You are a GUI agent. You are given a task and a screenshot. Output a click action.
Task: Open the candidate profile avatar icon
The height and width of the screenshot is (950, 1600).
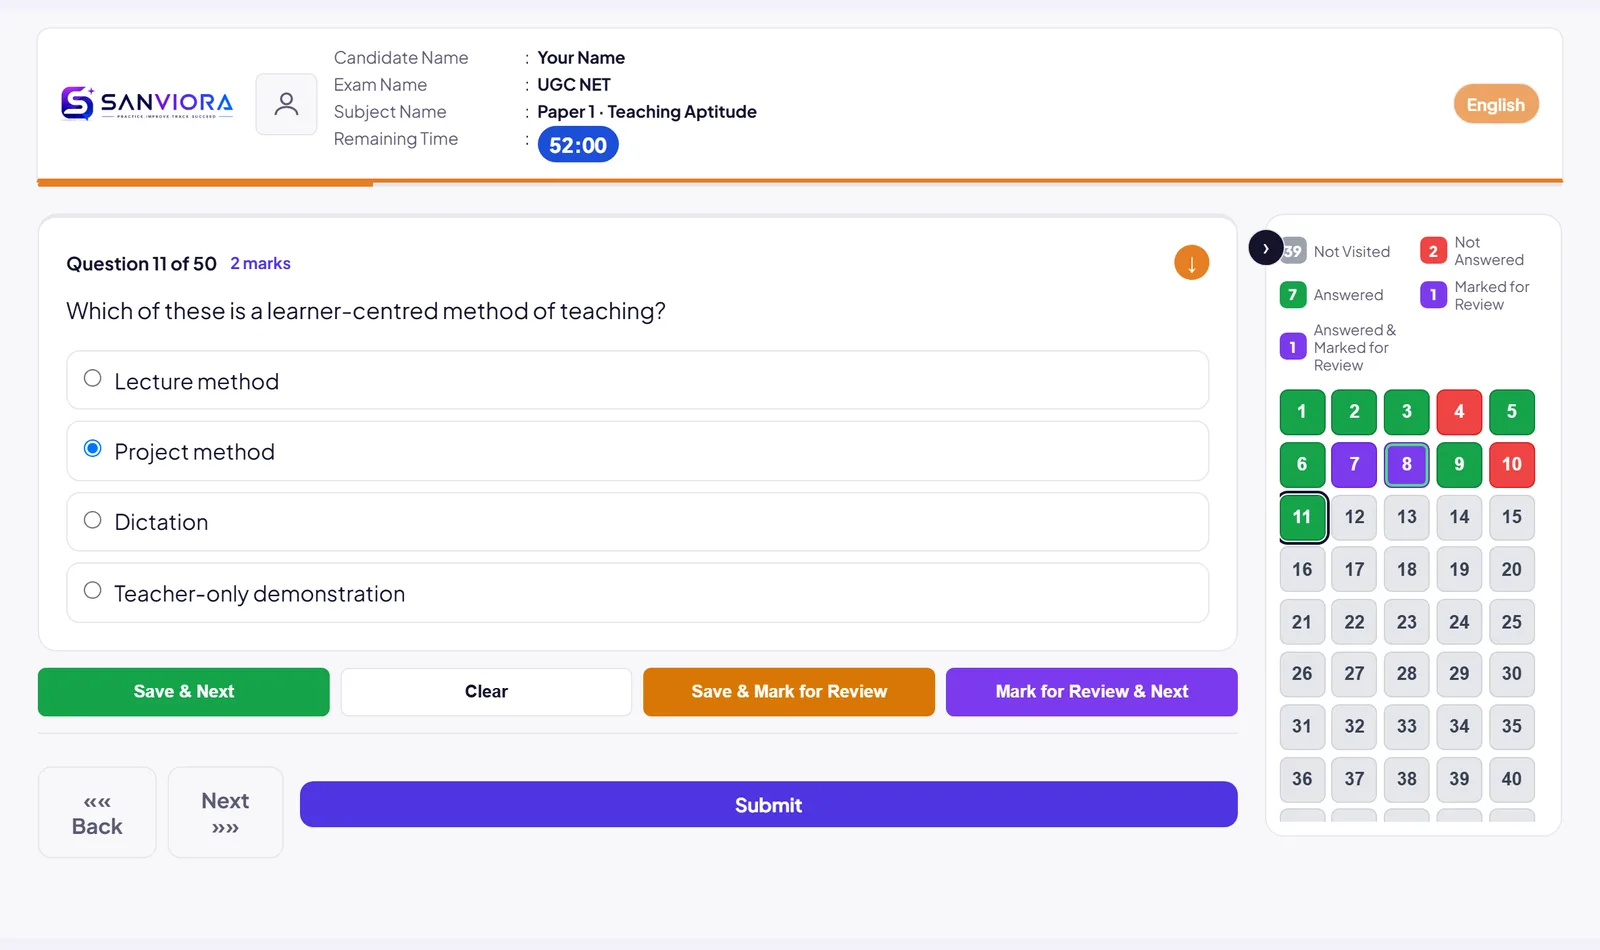click(x=286, y=104)
